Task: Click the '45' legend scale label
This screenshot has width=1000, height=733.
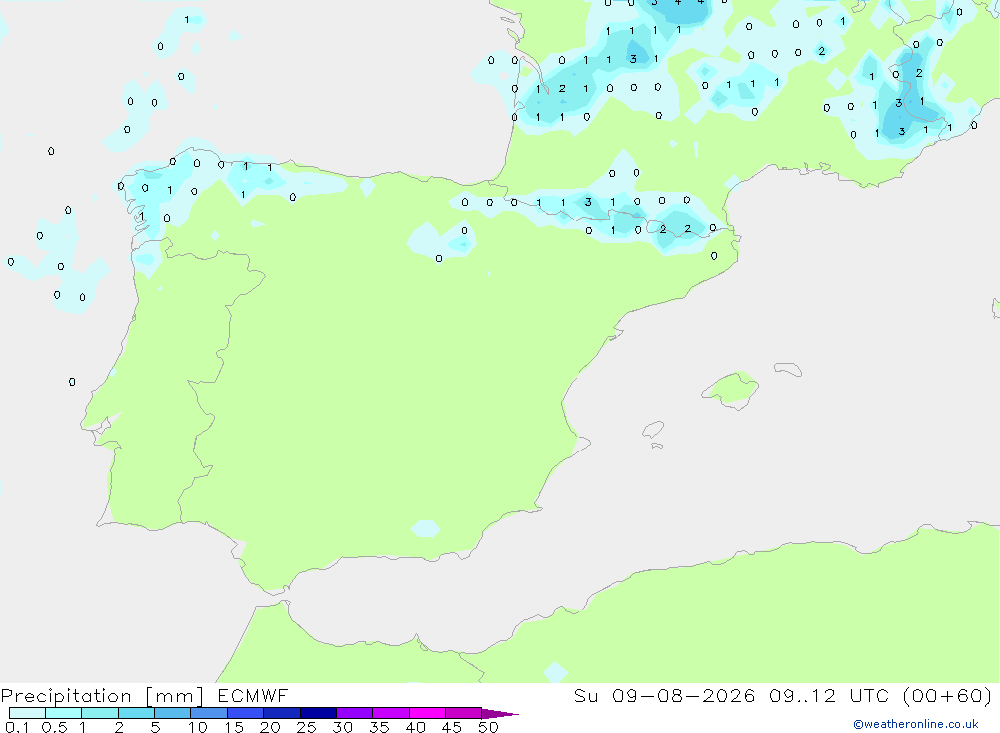Action: click(452, 727)
